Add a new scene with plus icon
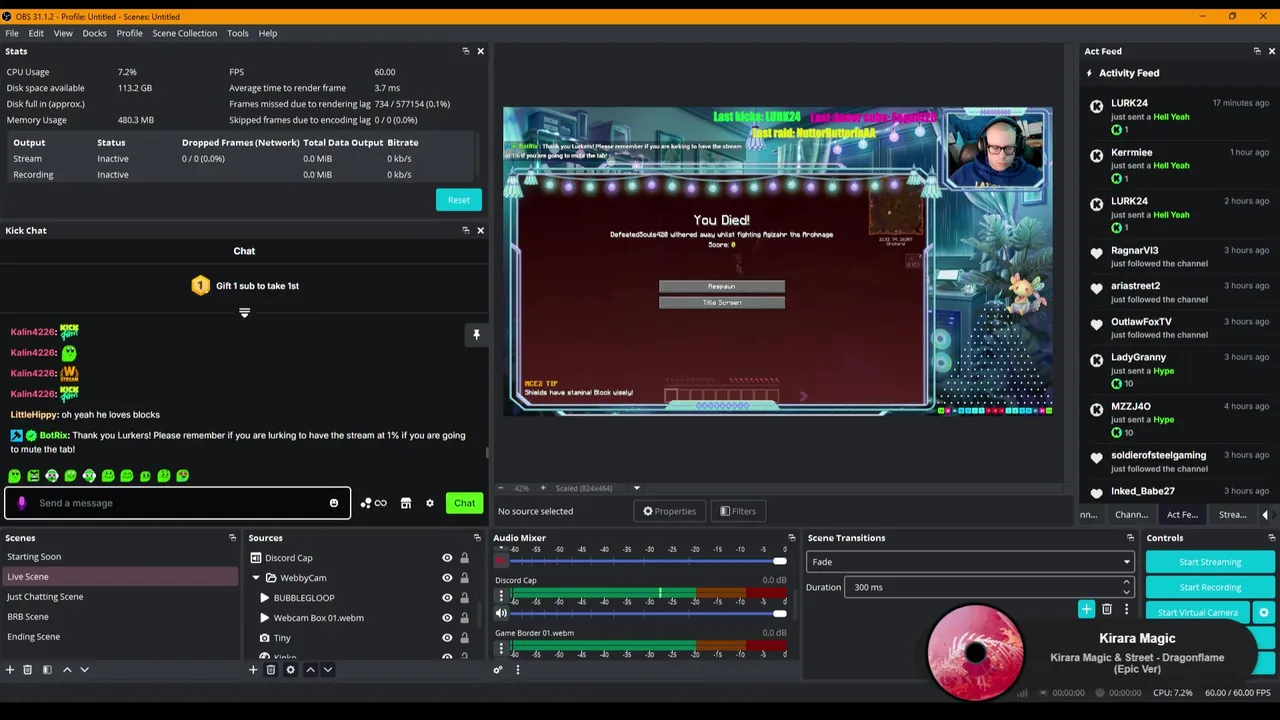 [9, 669]
